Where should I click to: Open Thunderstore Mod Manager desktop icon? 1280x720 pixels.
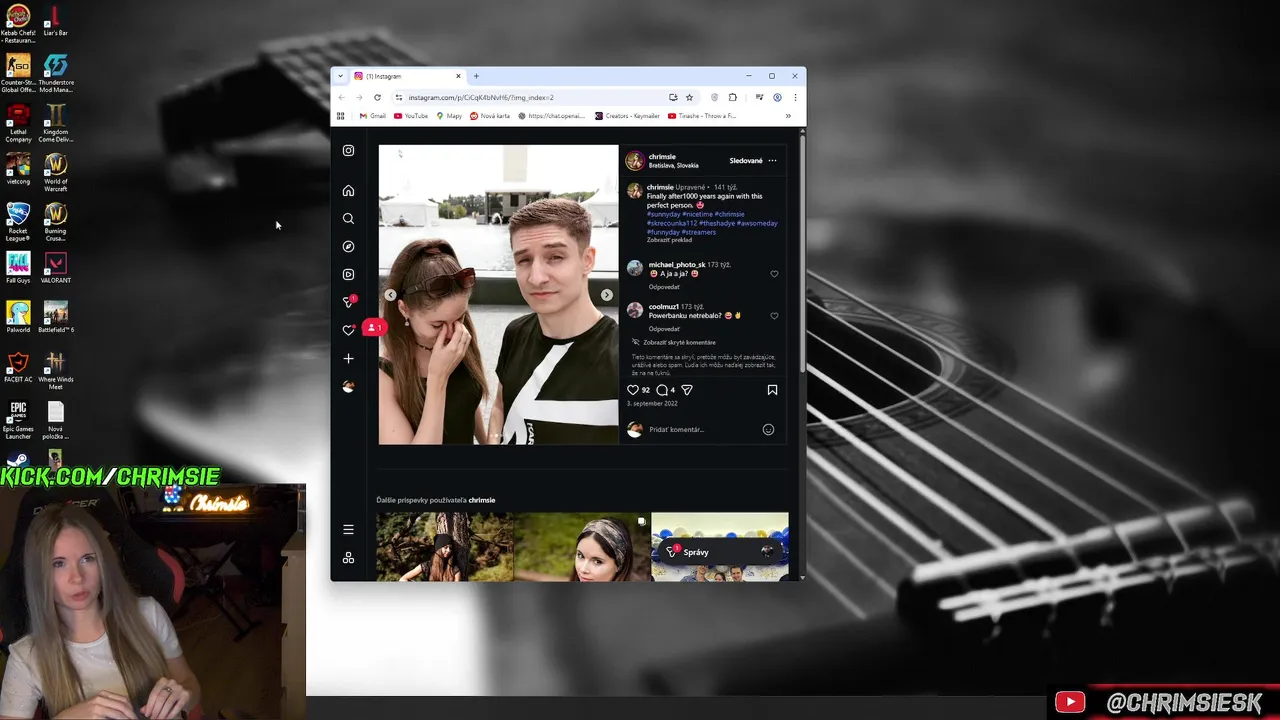55,72
